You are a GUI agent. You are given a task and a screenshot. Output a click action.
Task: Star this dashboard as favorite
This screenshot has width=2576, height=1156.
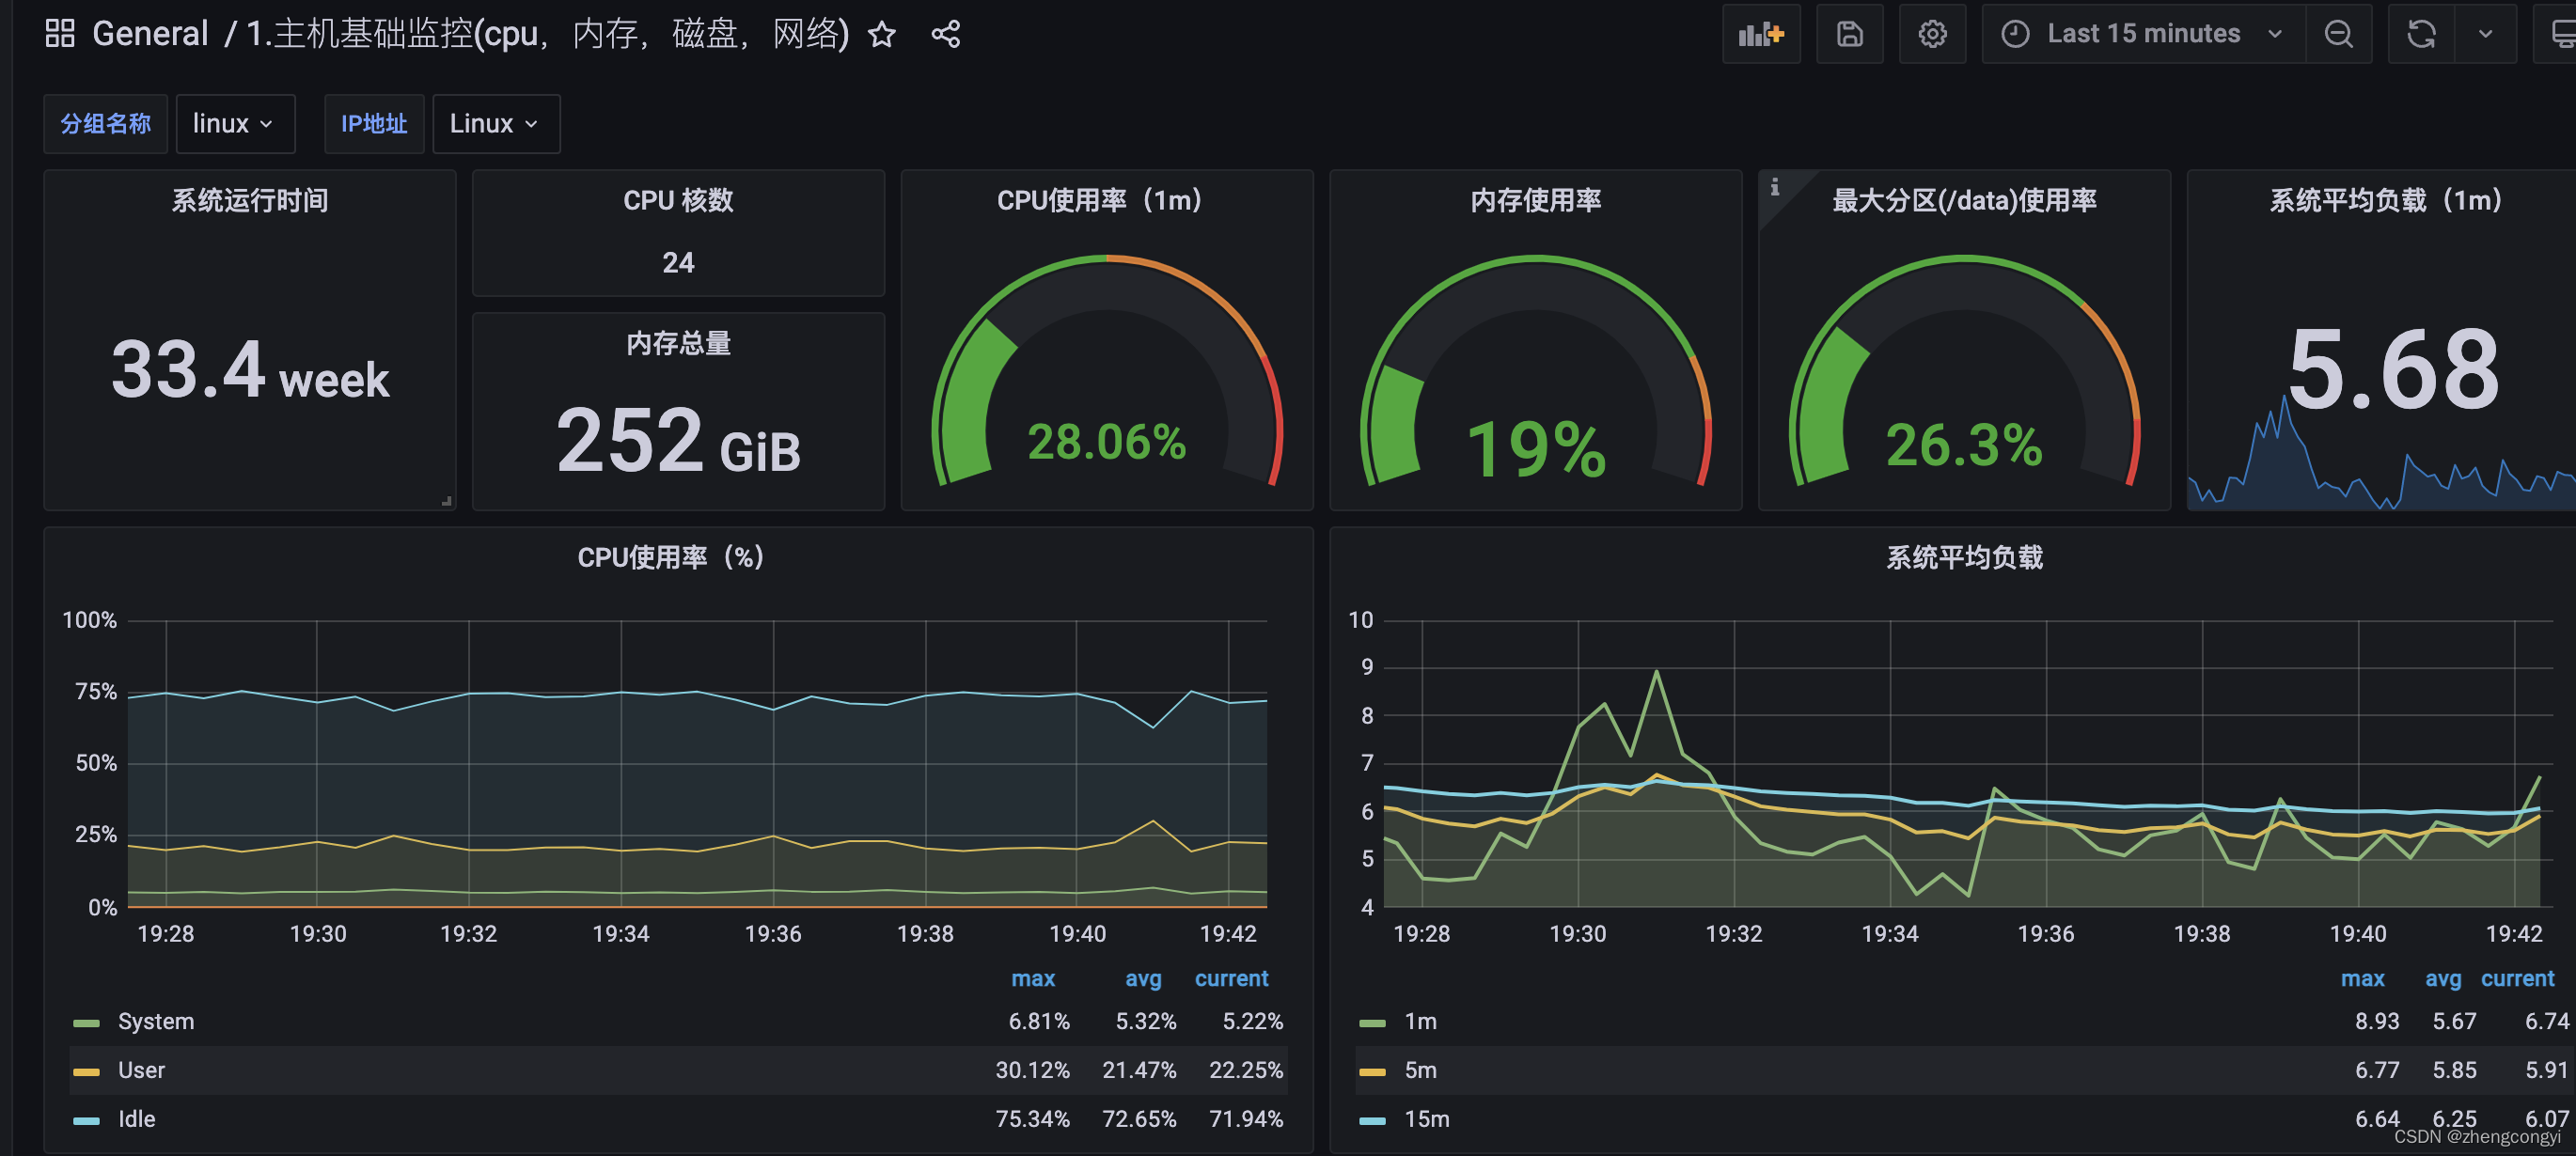[x=881, y=35]
